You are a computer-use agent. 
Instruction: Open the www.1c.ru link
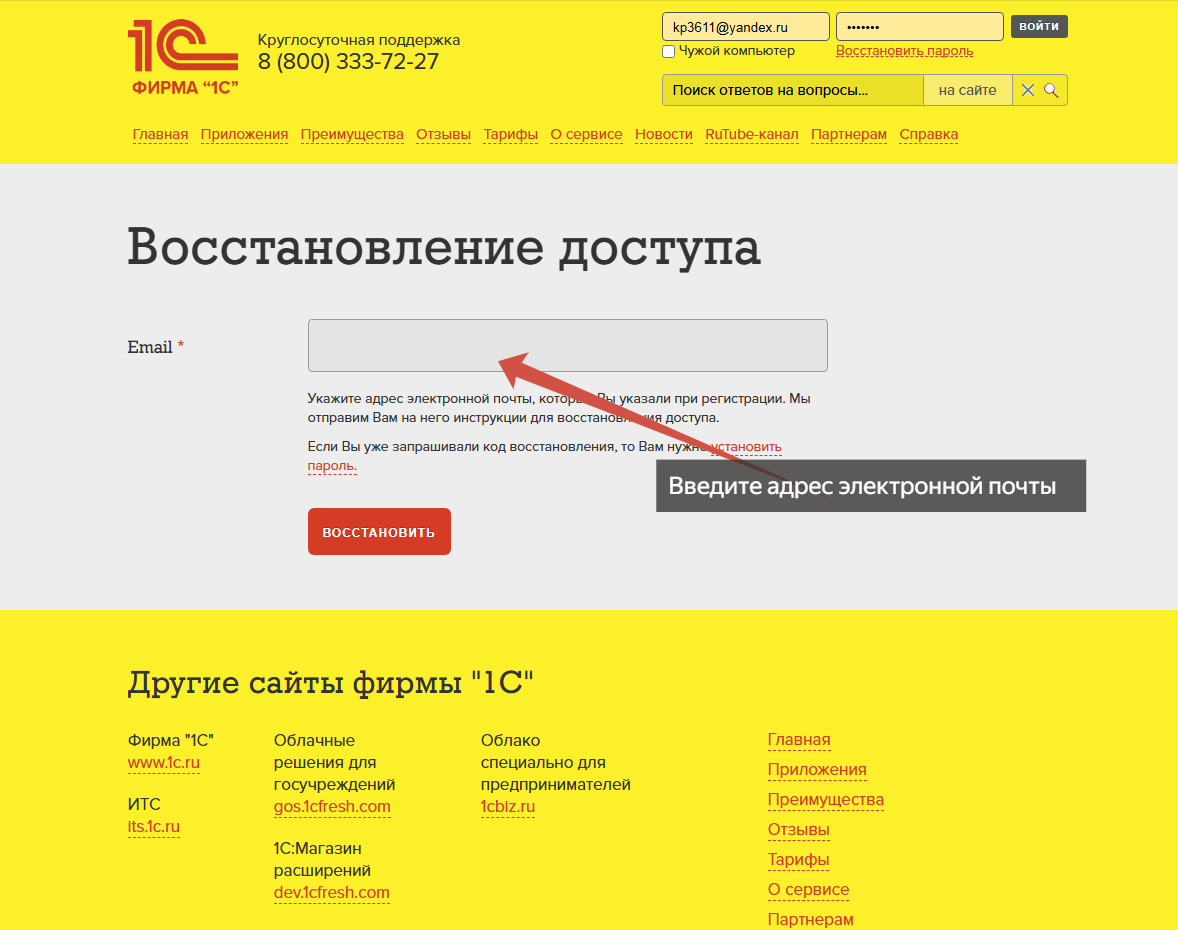[164, 762]
